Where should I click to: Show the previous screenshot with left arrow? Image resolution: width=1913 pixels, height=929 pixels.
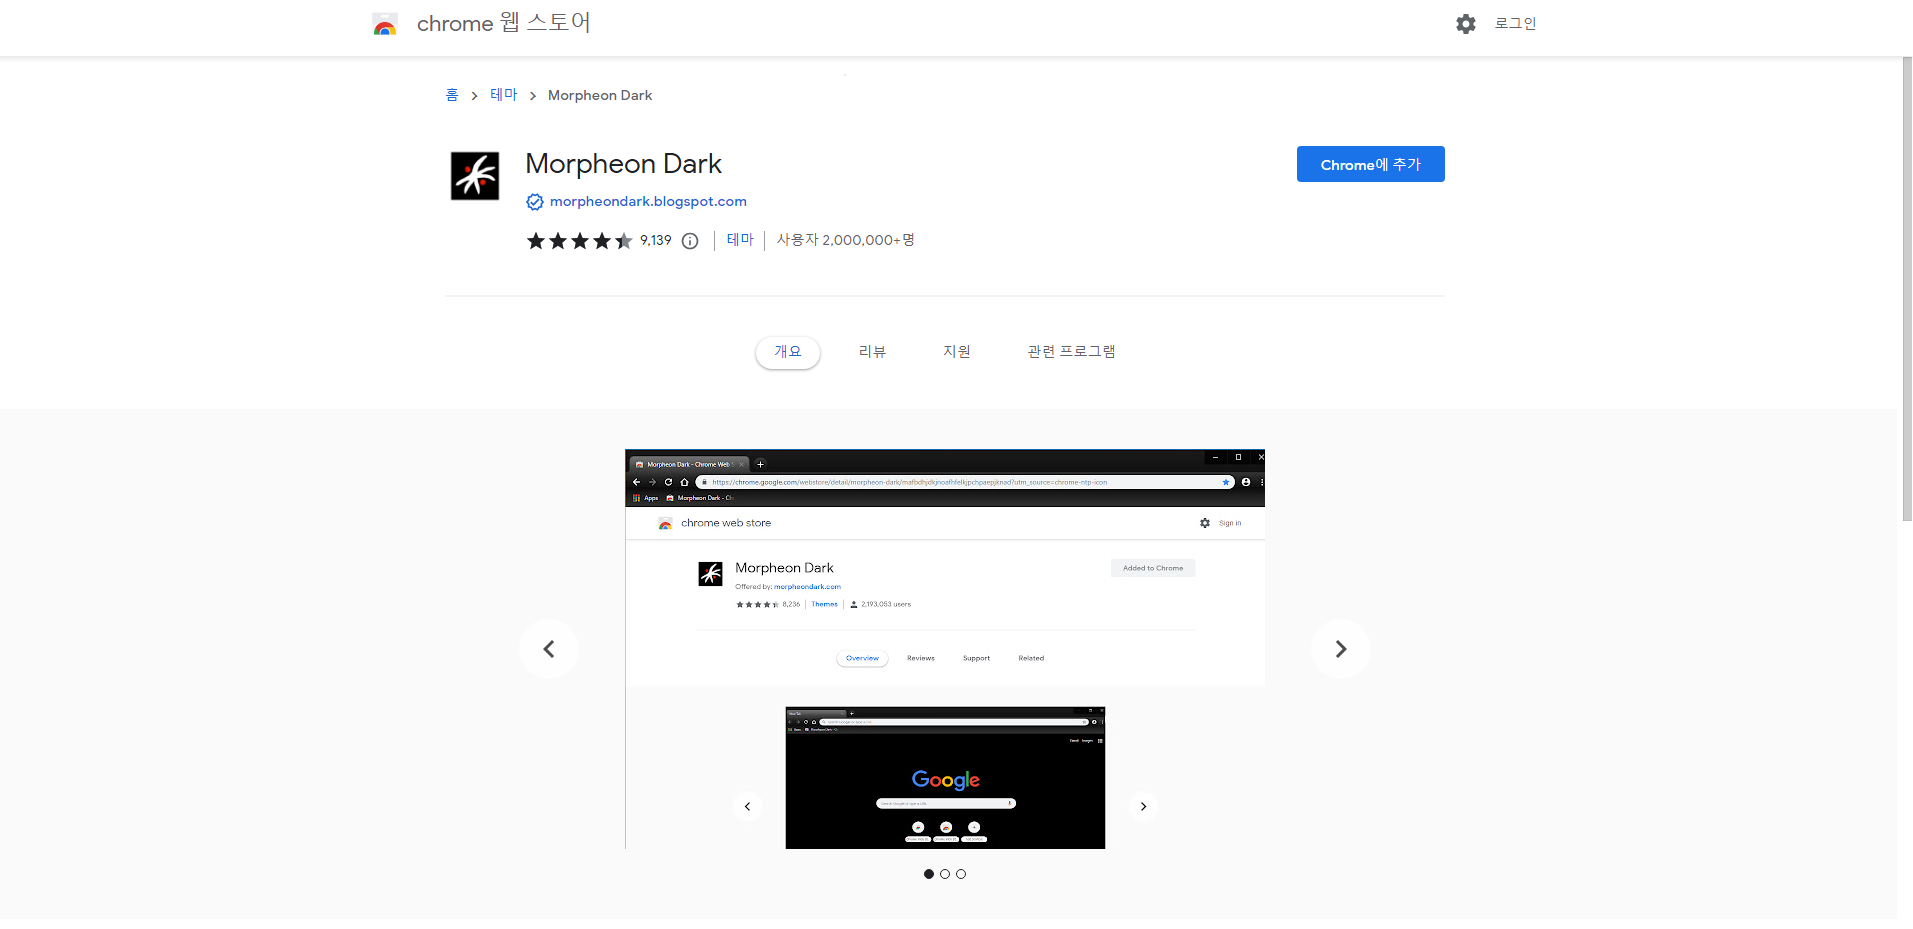(549, 649)
